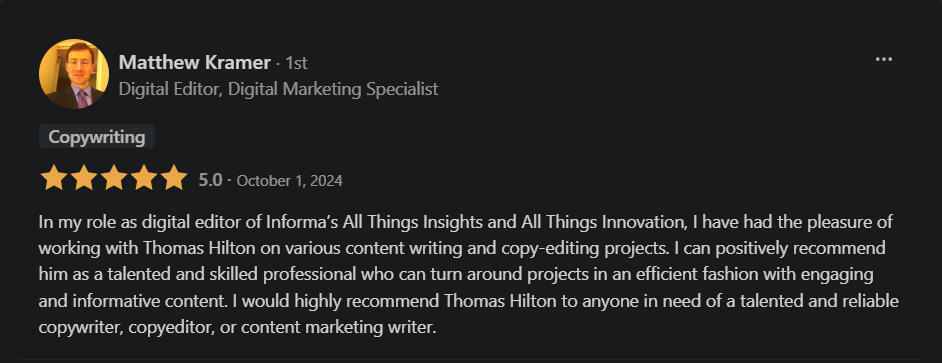942x363 pixels.
Task: Select the third star in rating
Action: [114, 178]
